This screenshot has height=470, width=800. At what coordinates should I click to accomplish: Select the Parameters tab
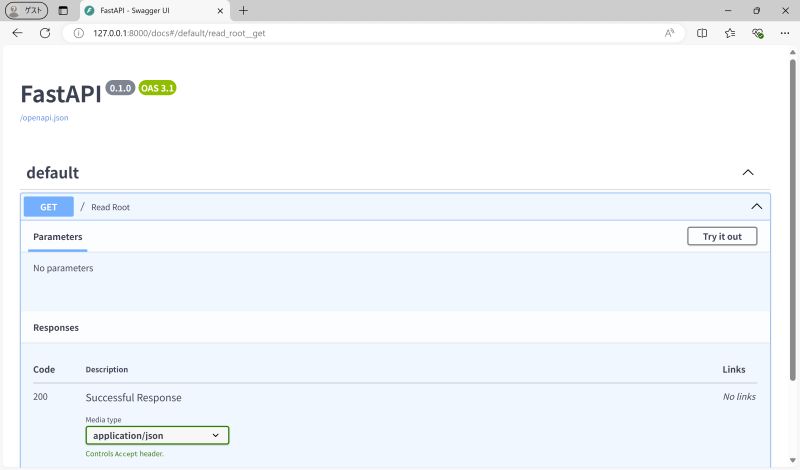tap(58, 237)
